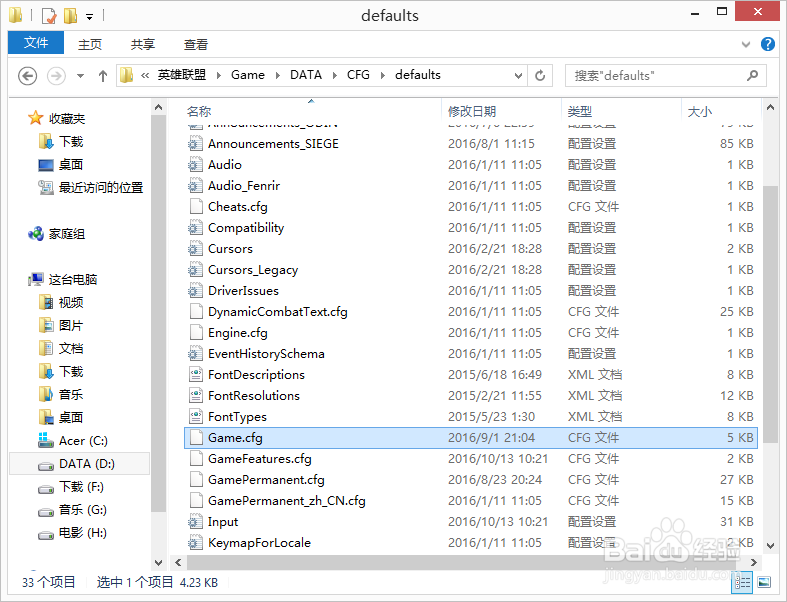Open the 主页 ribbon tab

[90, 44]
